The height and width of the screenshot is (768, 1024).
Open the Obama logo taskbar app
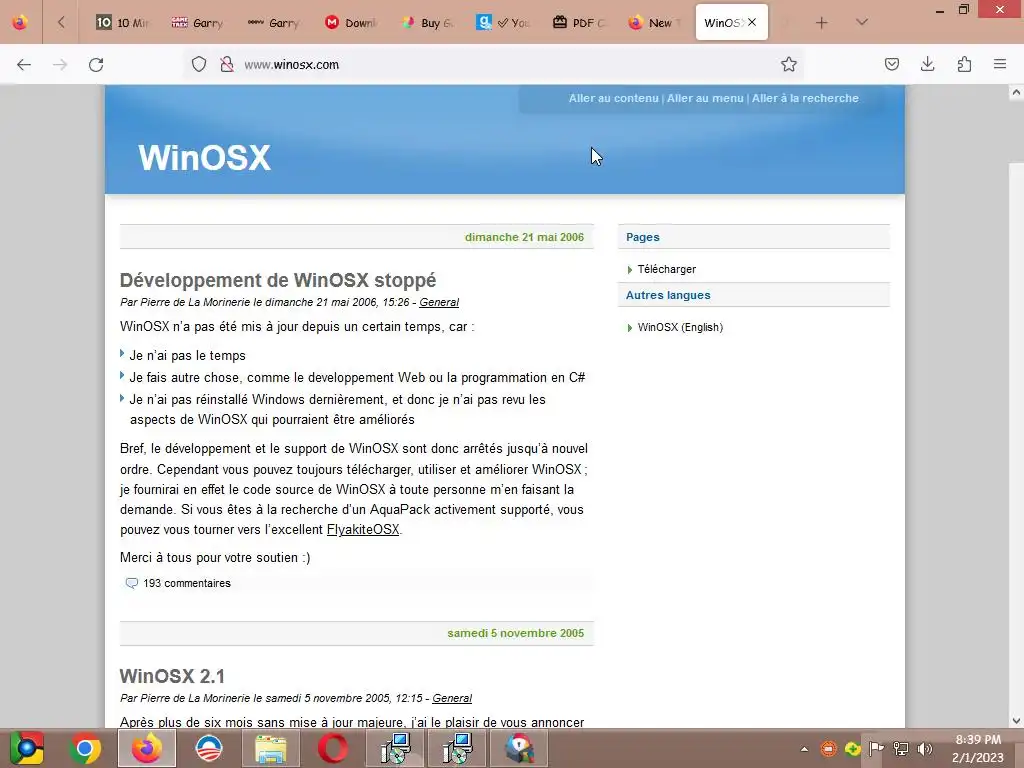(209, 748)
